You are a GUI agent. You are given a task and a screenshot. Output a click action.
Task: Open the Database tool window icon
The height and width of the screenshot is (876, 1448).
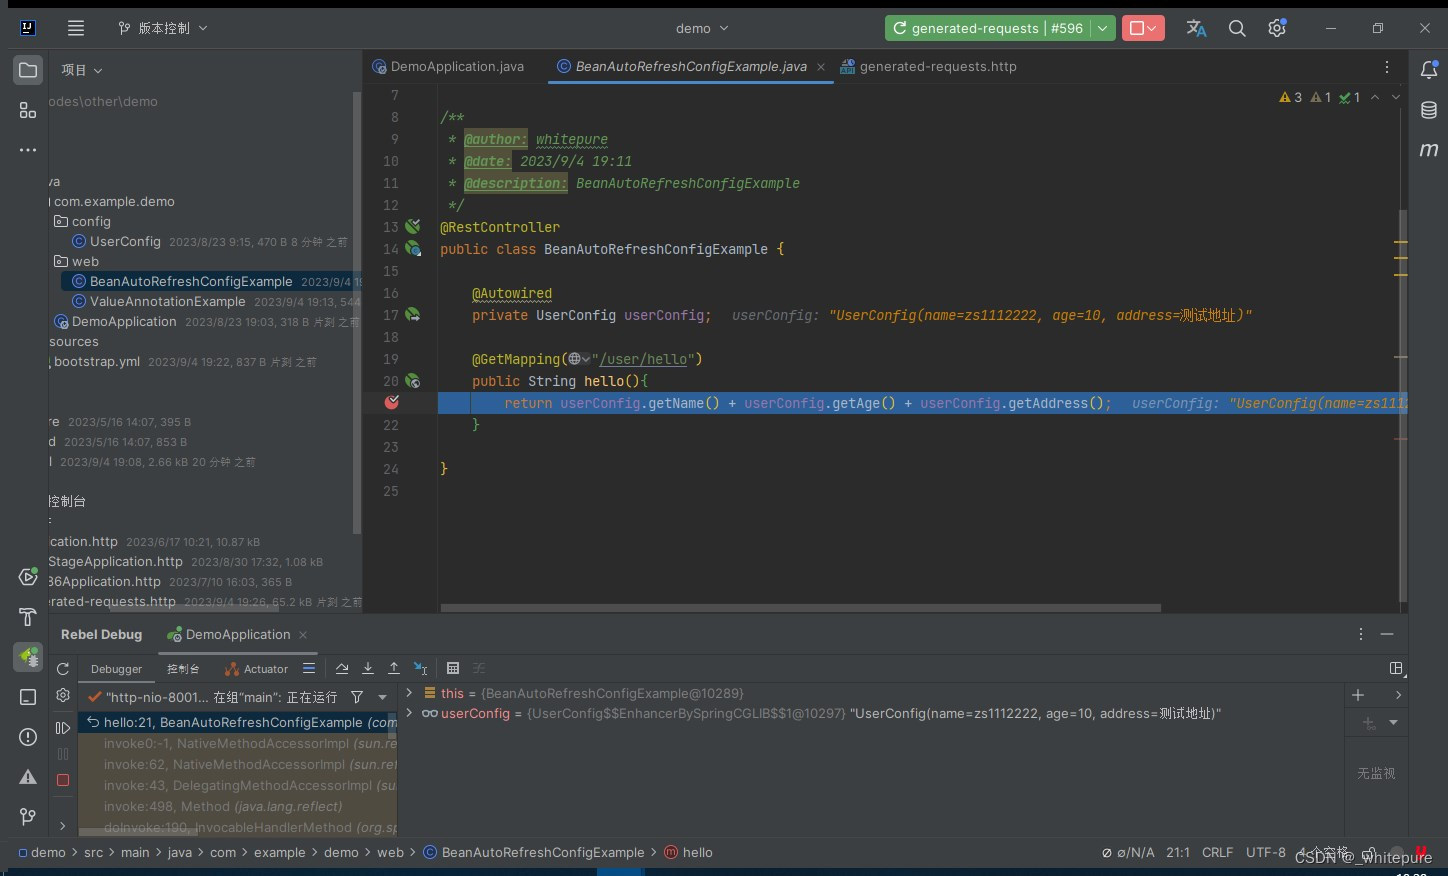[x=1429, y=110]
